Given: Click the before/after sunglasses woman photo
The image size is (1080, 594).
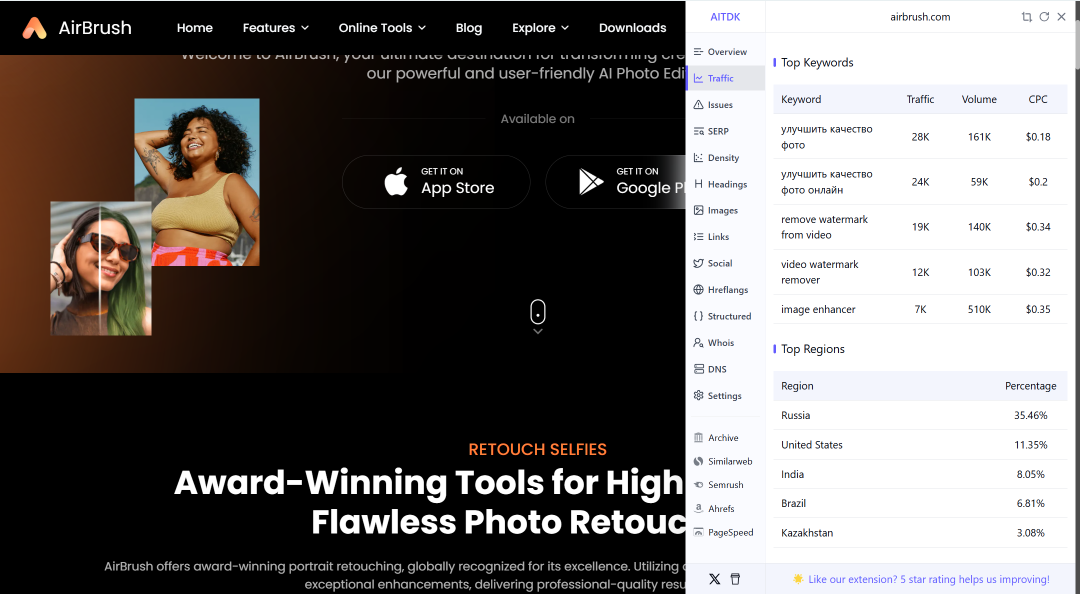Looking at the screenshot, I should pyautogui.click(x=101, y=268).
